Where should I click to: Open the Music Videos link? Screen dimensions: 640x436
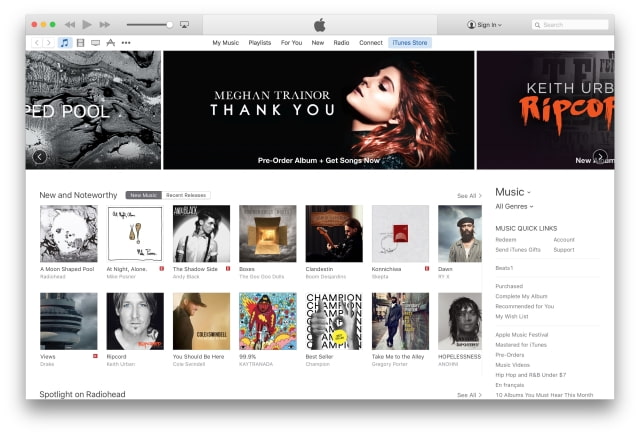coord(512,365)
